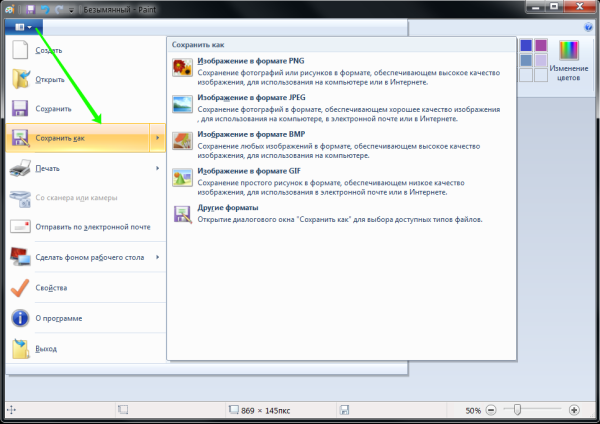Select Изображение в формате JPEG
The width and height of the screenshot is (600, 424).
[341, 108]
